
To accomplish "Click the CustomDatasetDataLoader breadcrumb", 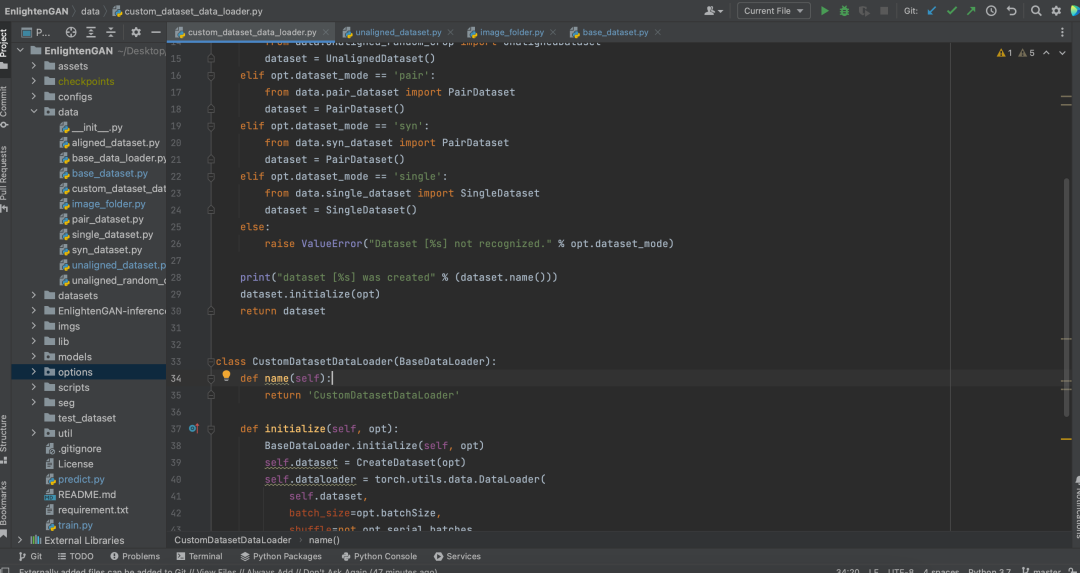I will tap(233, 540).
